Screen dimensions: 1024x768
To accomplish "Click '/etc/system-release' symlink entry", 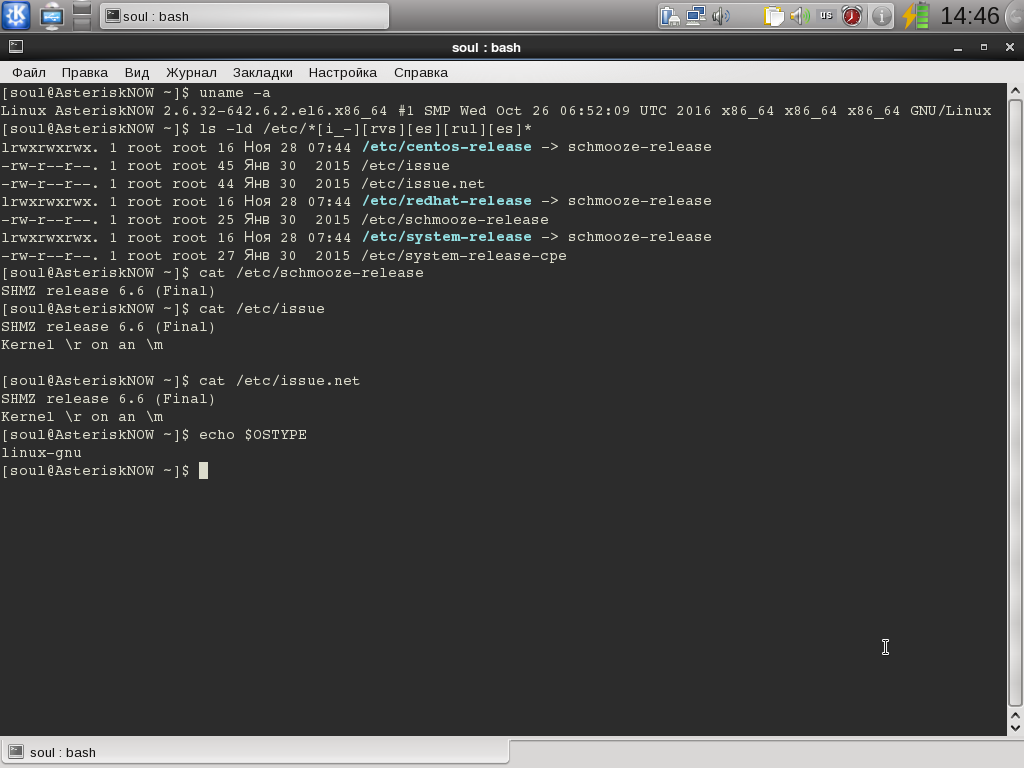I will [447, 237].
